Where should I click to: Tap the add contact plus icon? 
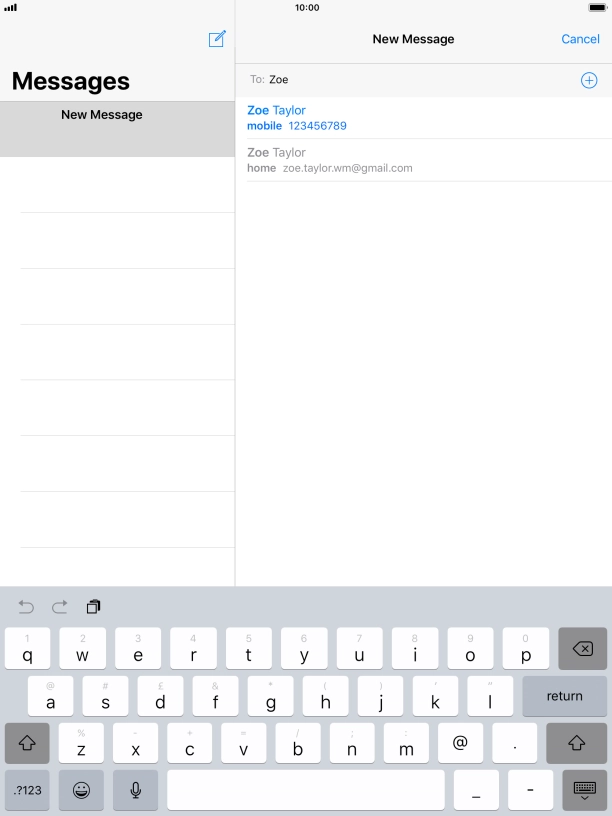589,80
